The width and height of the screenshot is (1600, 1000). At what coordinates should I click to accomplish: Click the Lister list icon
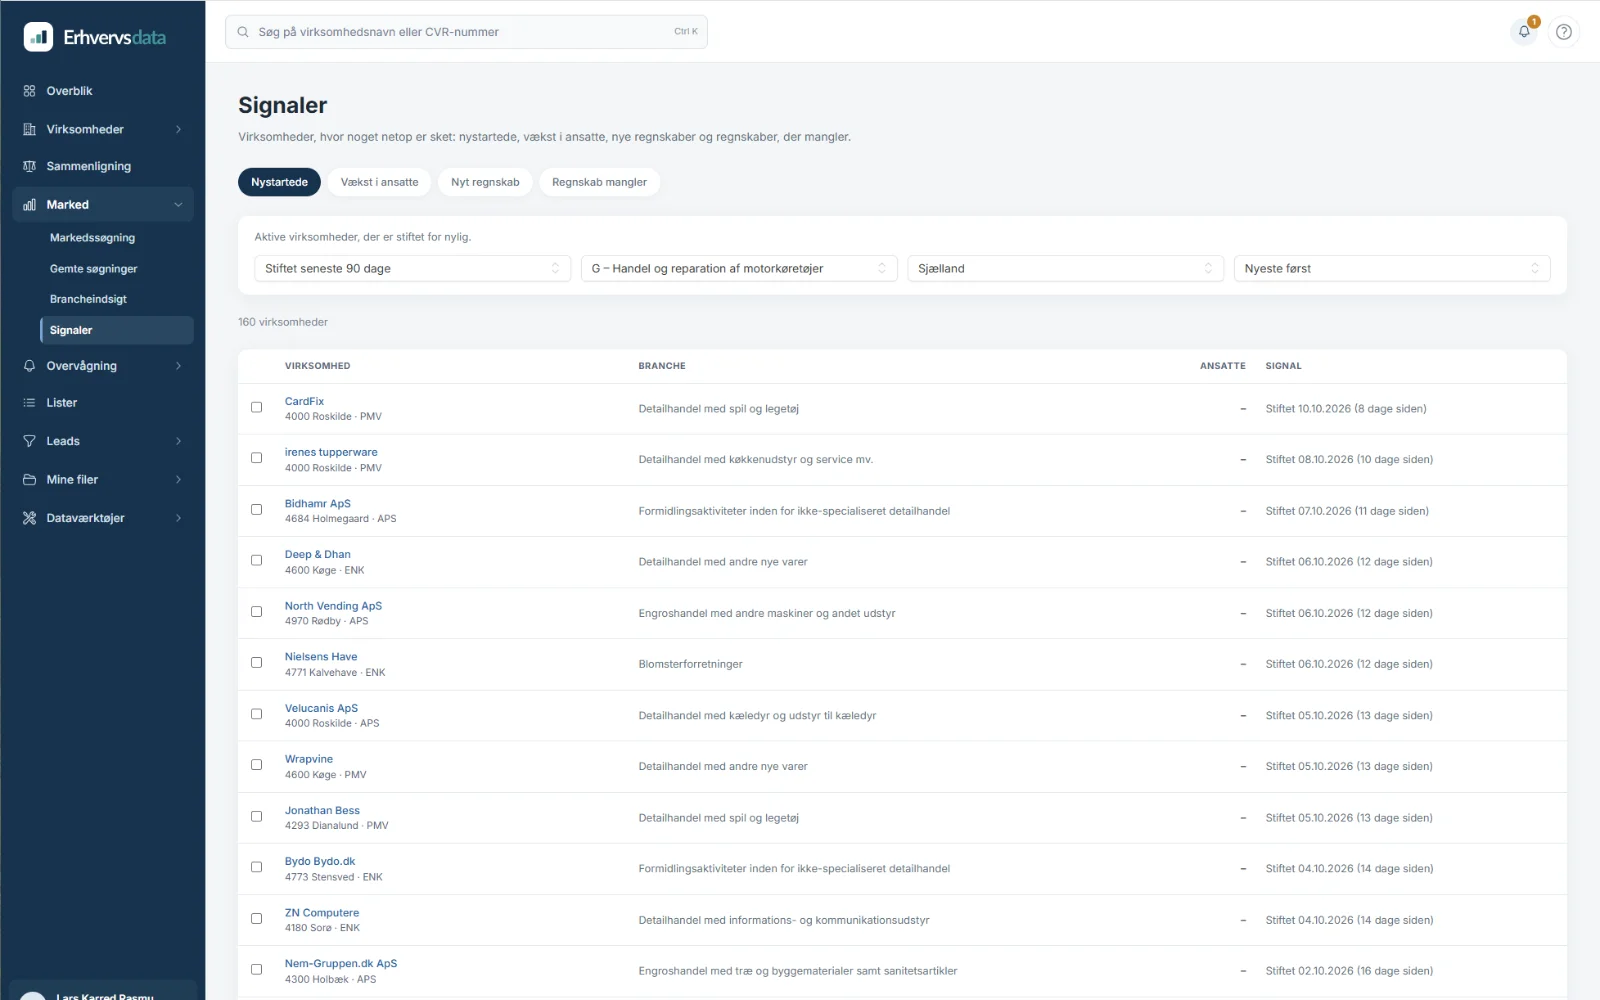29,403
